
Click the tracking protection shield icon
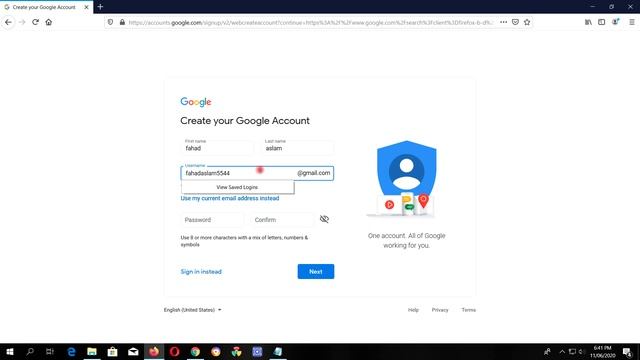pyautogui.click(x=110, y=22)
